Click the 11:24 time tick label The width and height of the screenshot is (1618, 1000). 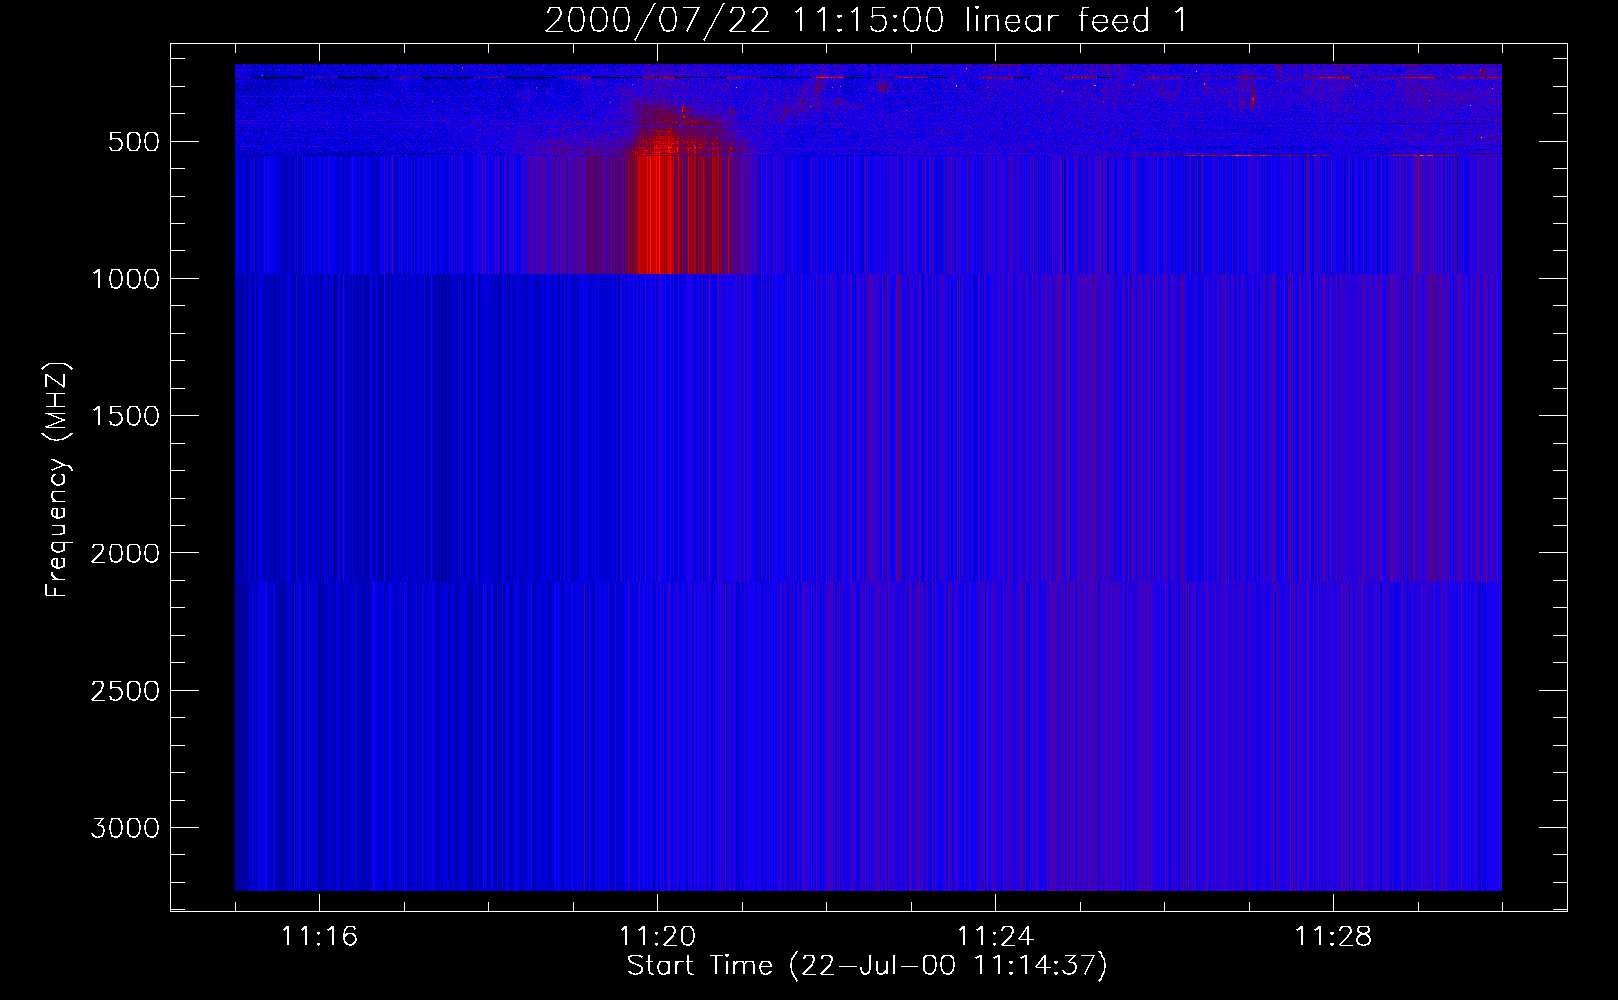pyautogui.click(x=995, y=937)
